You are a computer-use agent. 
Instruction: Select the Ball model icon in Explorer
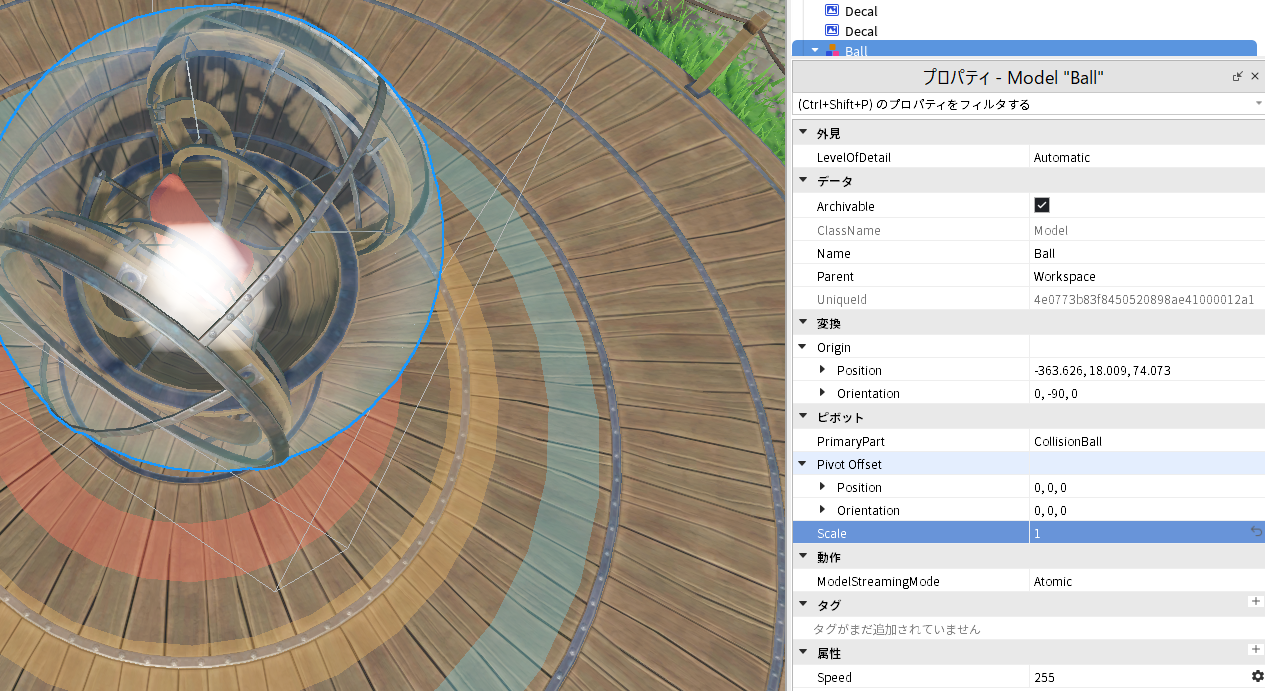832,50
